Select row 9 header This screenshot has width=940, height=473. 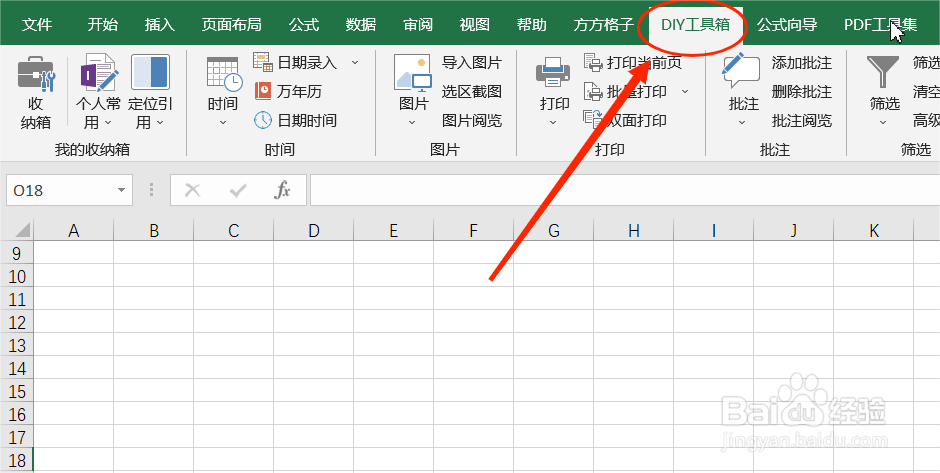pyautogui.click(x=17, y=253)
